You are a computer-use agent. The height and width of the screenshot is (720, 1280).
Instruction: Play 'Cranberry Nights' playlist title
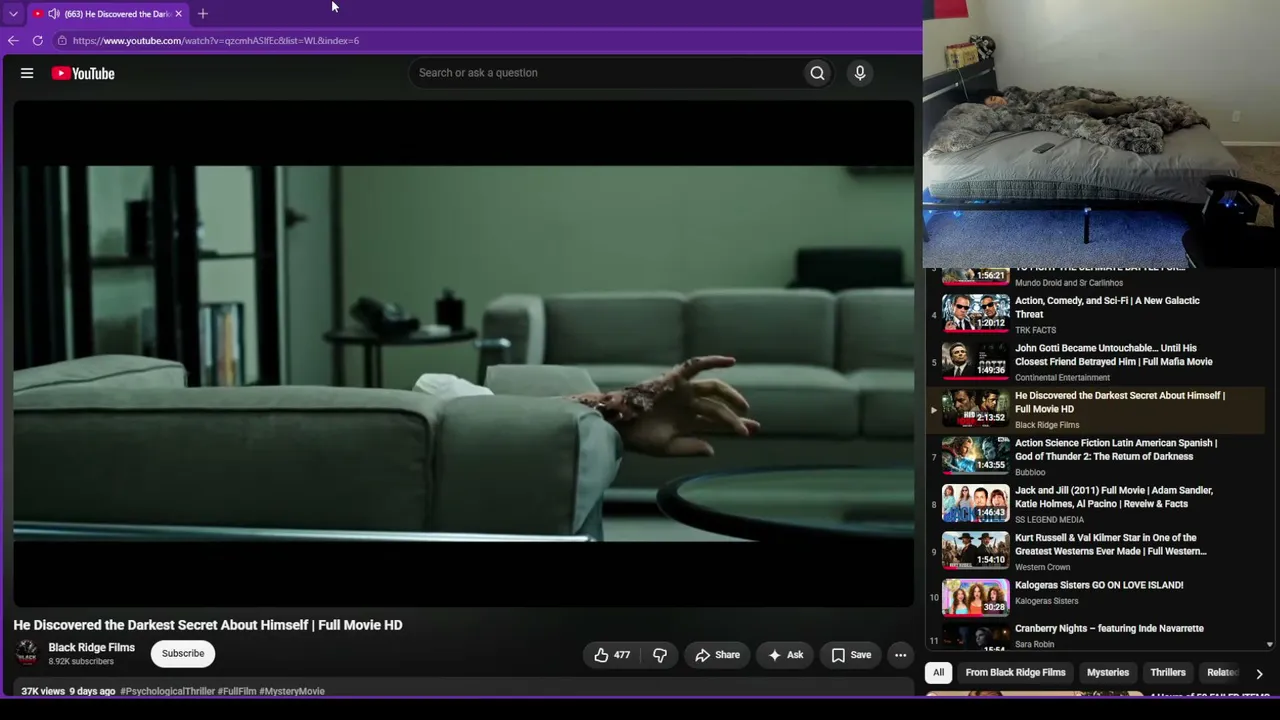point(1109,629)
